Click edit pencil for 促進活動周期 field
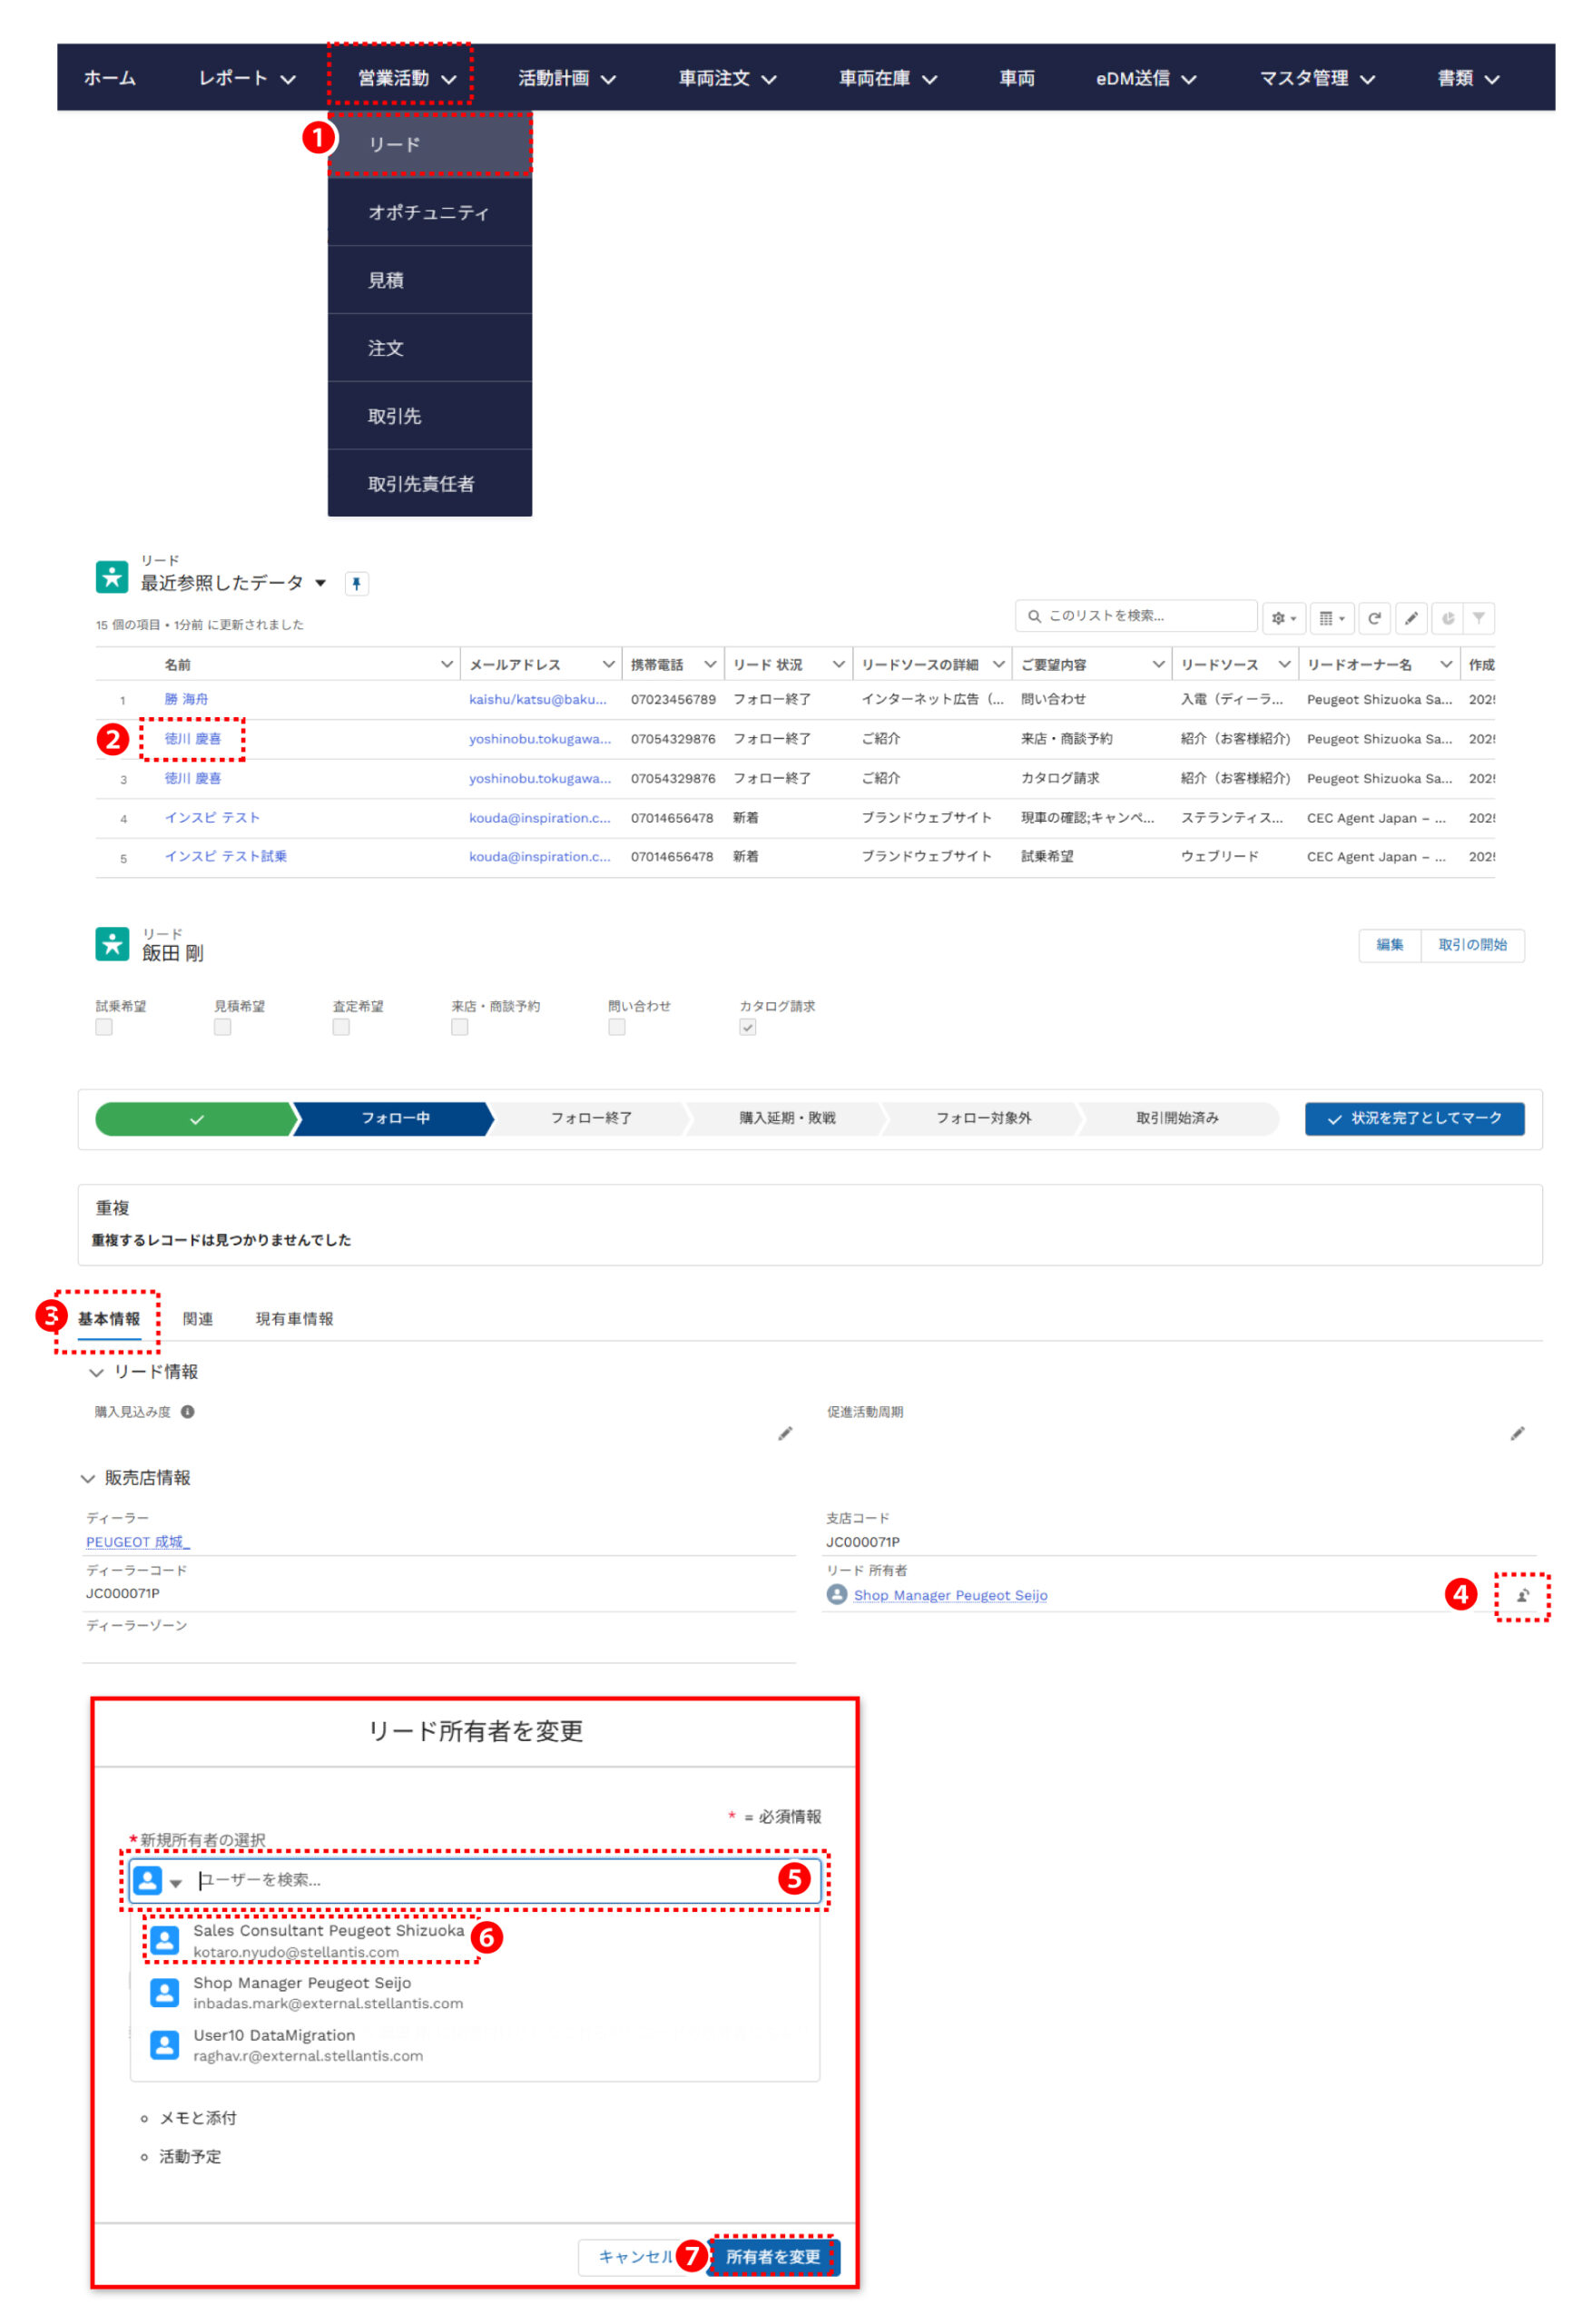 pyautogui.click(x=1517, y=1433)
